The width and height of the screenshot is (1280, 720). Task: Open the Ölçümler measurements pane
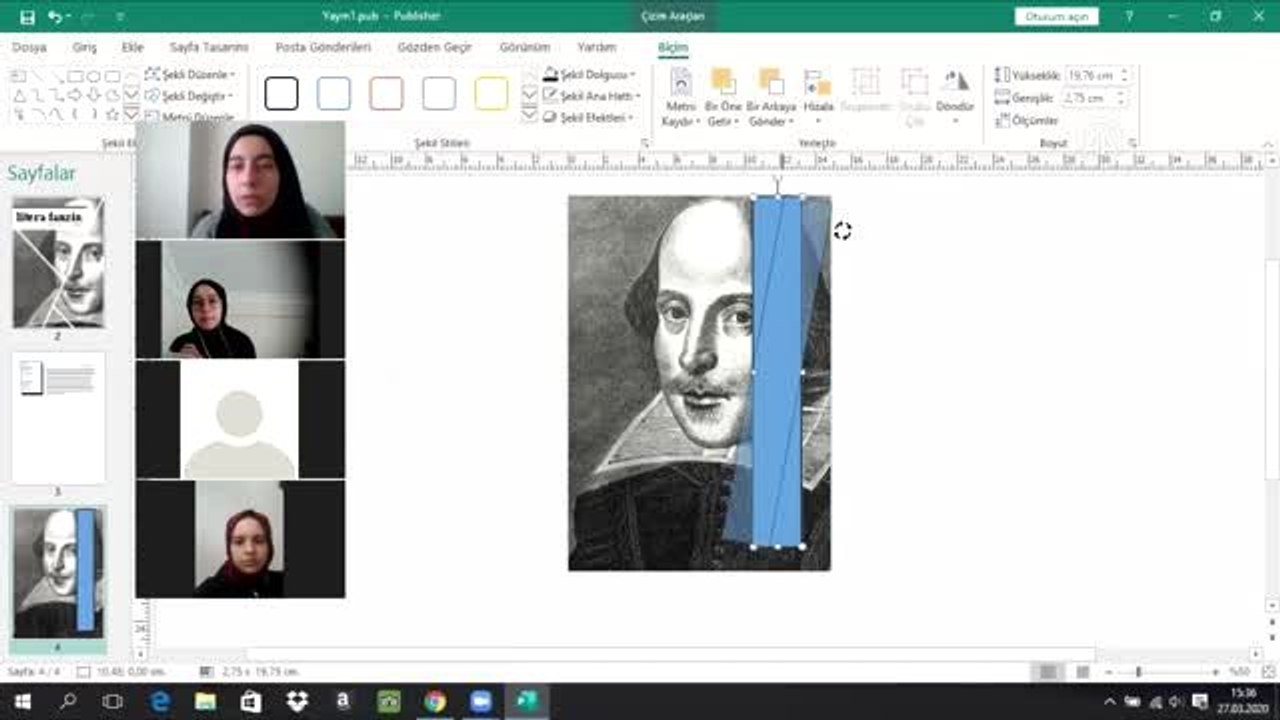click(x=1027, y=120)
